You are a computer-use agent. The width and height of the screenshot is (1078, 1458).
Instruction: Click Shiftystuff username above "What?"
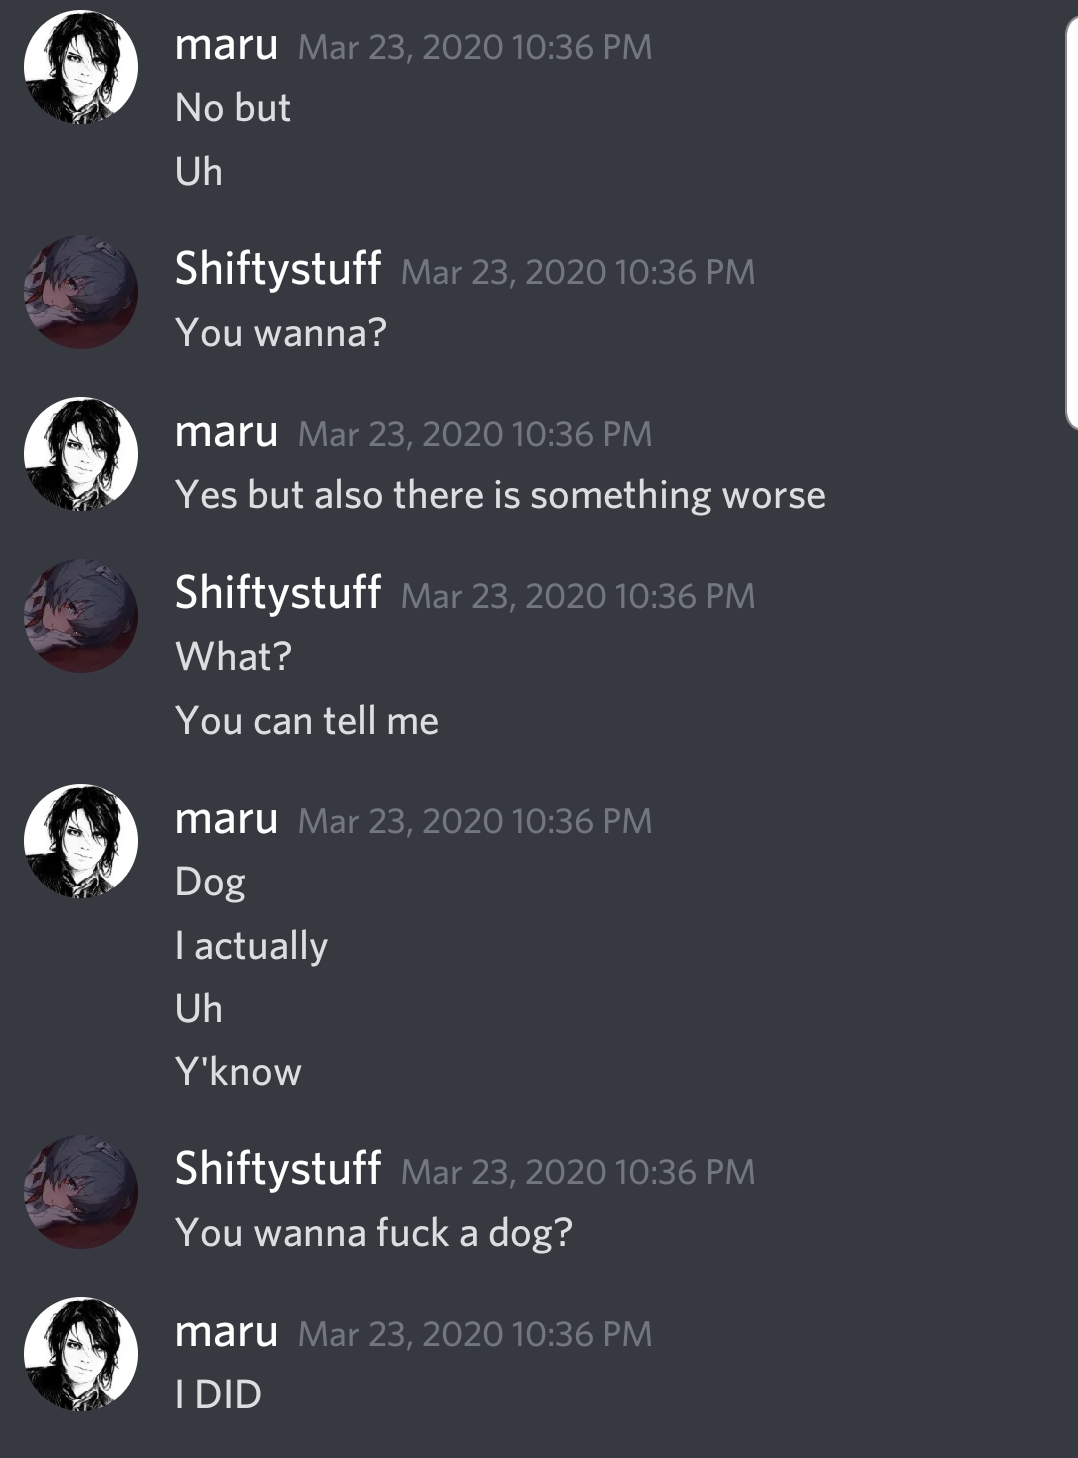click(x=278, y=592)
